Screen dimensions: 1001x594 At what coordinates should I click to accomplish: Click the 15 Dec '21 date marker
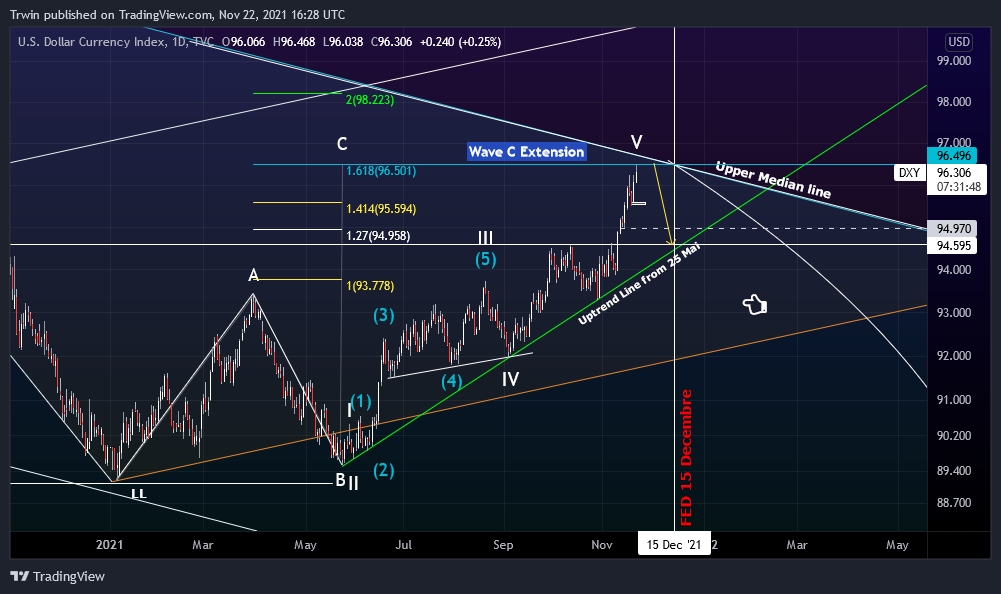click(674, 544)
